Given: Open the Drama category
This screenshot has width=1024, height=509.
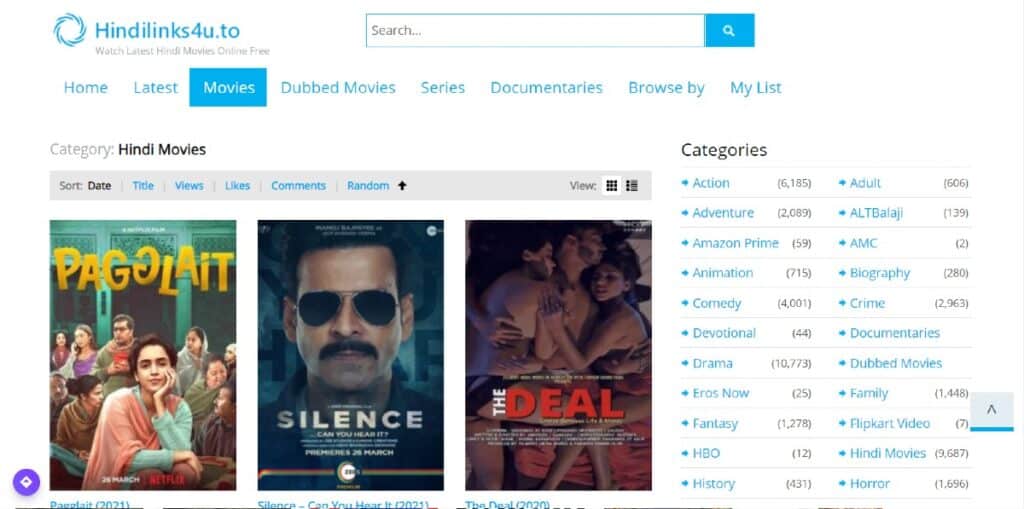Looking at the screenshot, I should [x=712, y=363].
